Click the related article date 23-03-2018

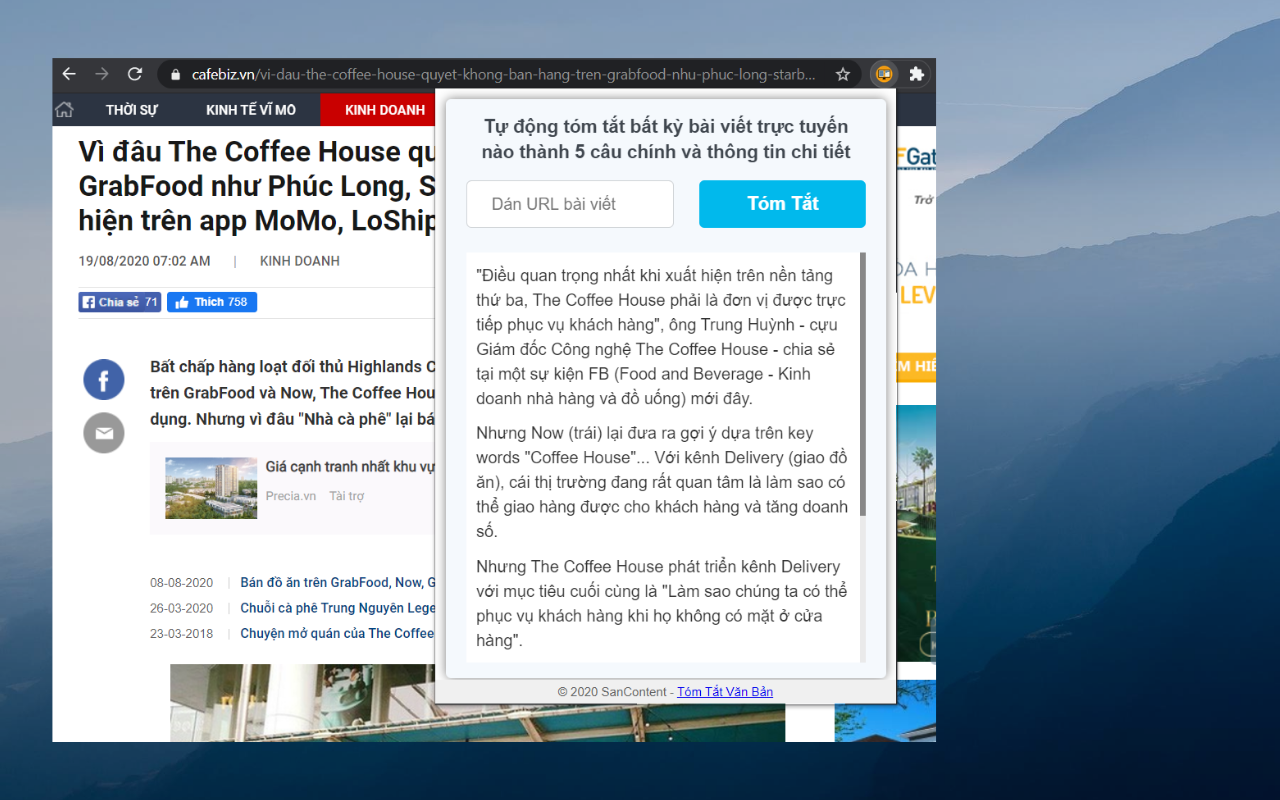(182, 633)
